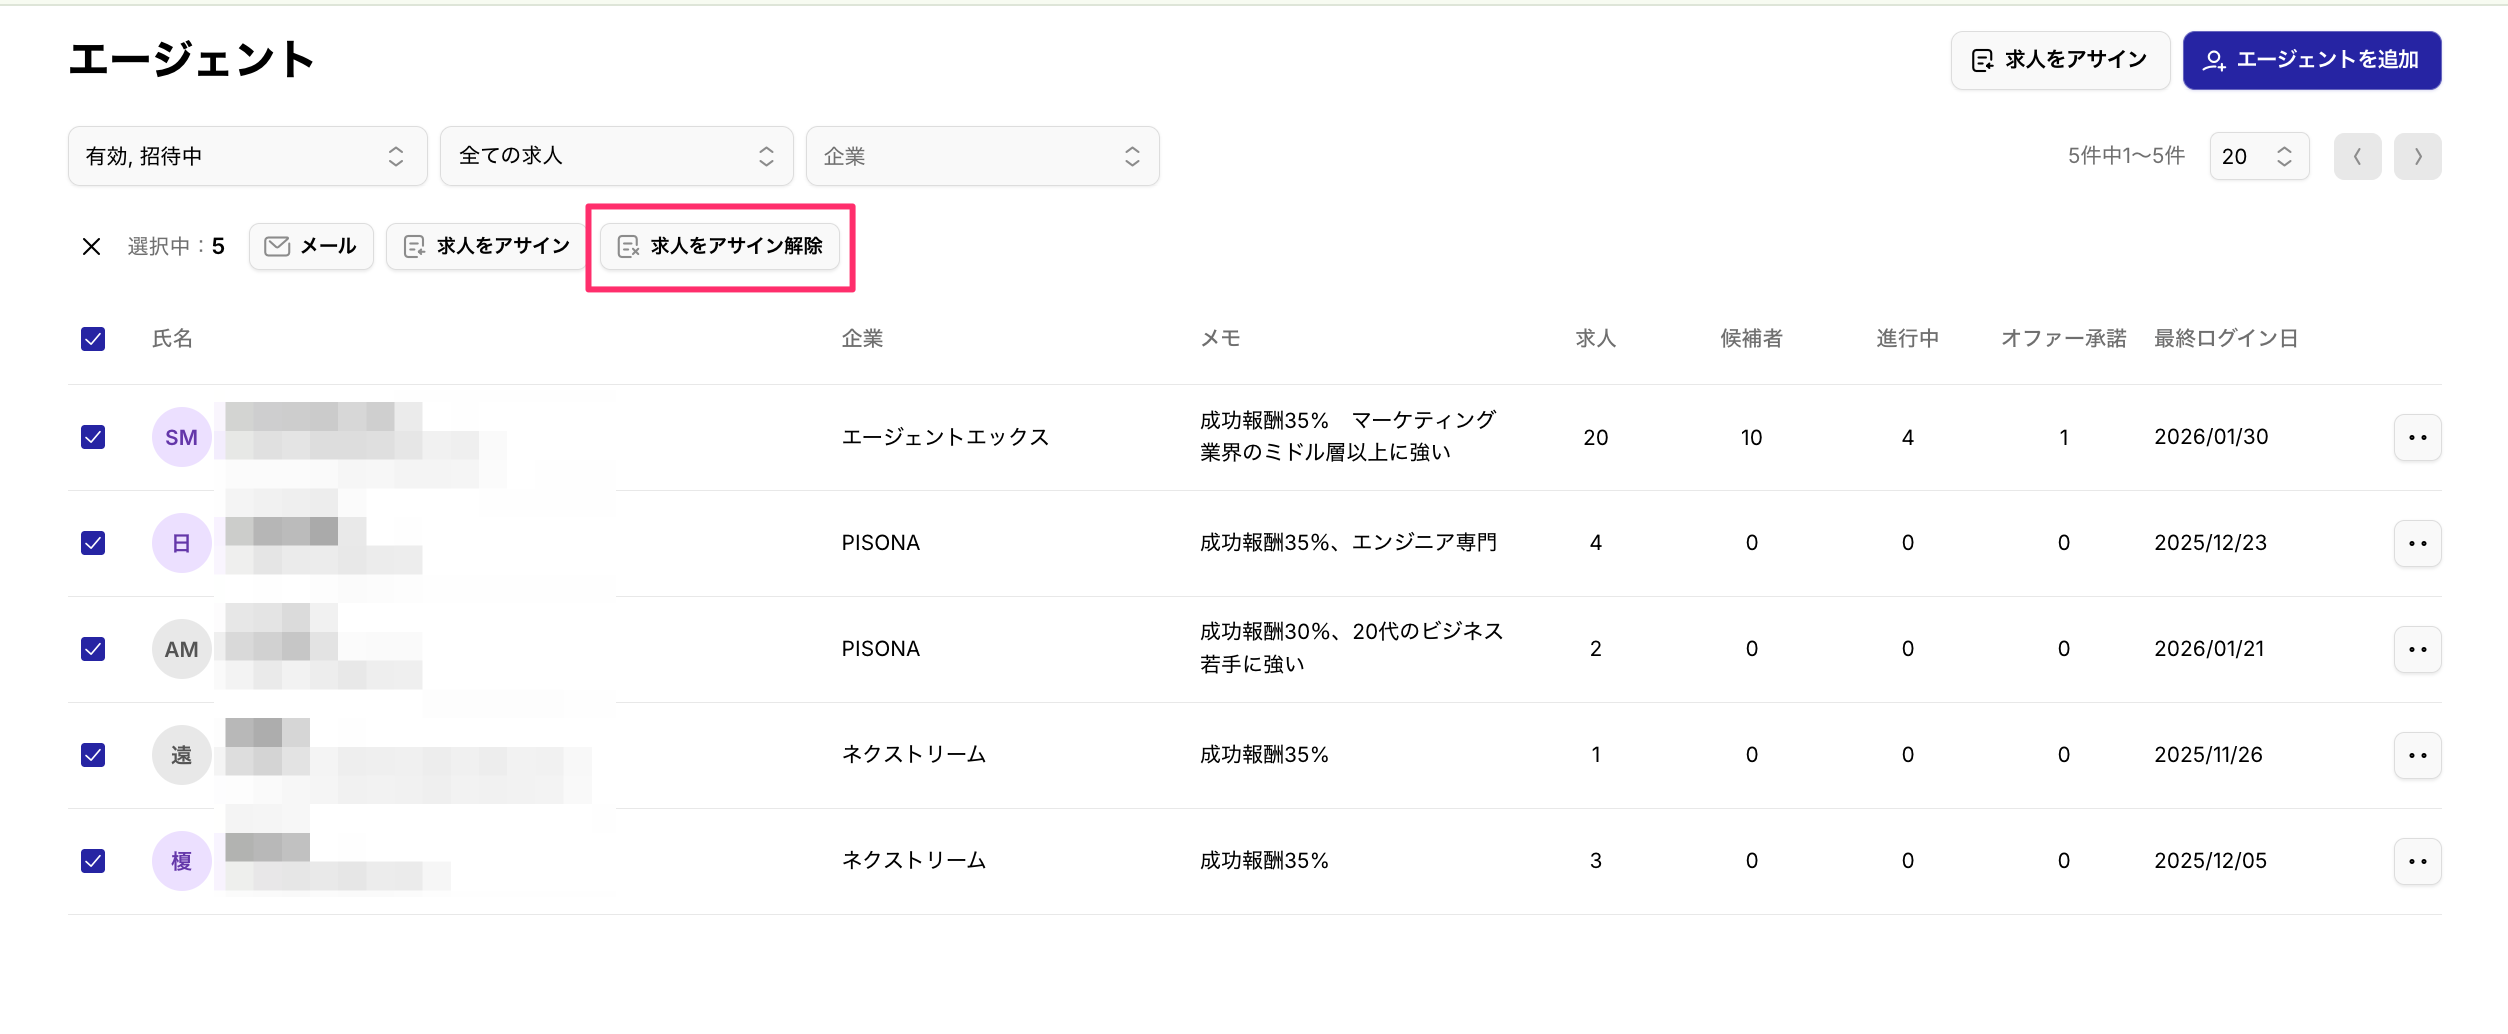Image resolution: width=2508 pixels, height=1034 pixels.
Task: Open more options for the 2025/11/26 row
Action: [2417, 756]
